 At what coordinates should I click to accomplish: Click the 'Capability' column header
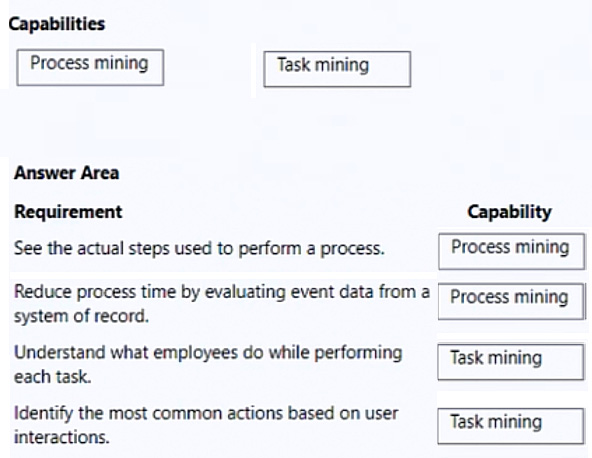click(x=510, y=212)
